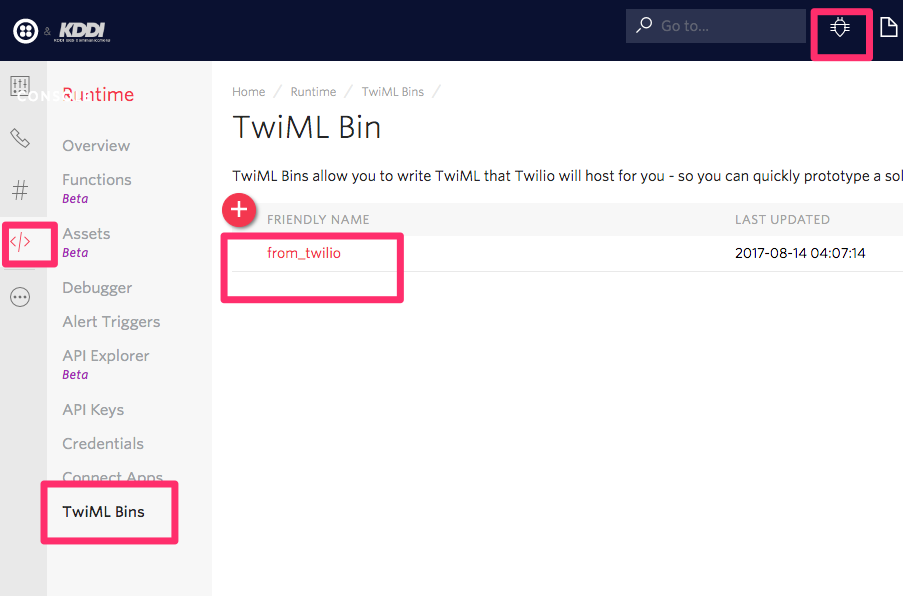The height and width of the screenshot is (596, 903).
Task: Select the 2017-08-14 04:07:14 timestamp
Action: (800, 253)
